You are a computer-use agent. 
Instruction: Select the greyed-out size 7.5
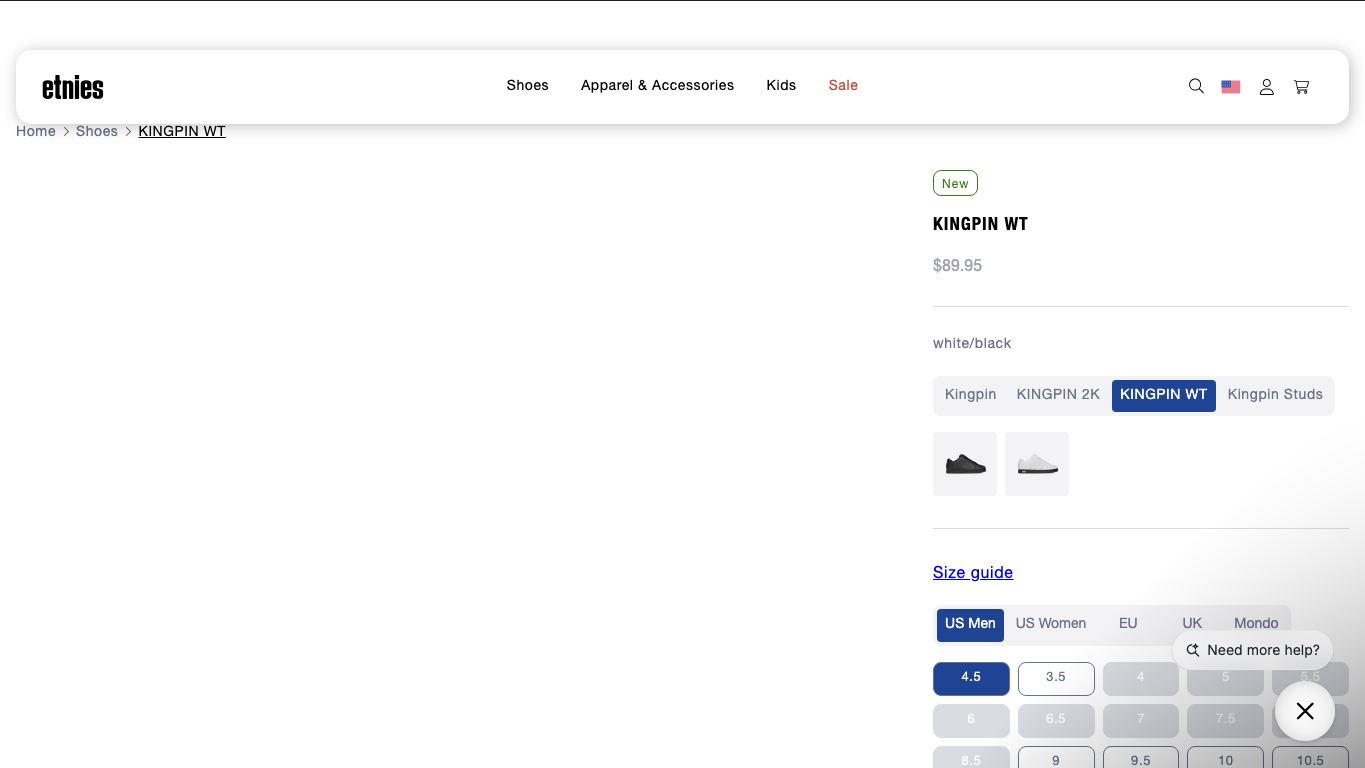coord(1225,720)
